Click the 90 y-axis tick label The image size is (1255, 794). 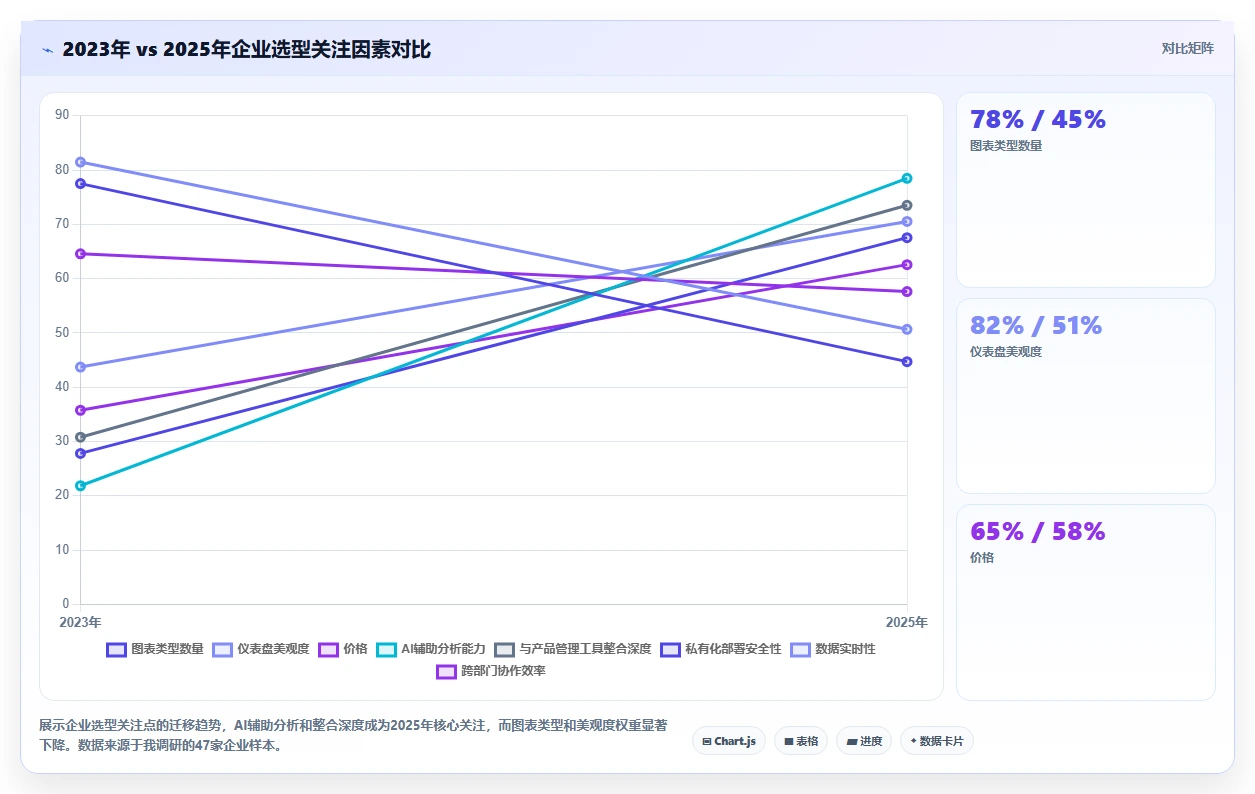[x=62, y=115]
